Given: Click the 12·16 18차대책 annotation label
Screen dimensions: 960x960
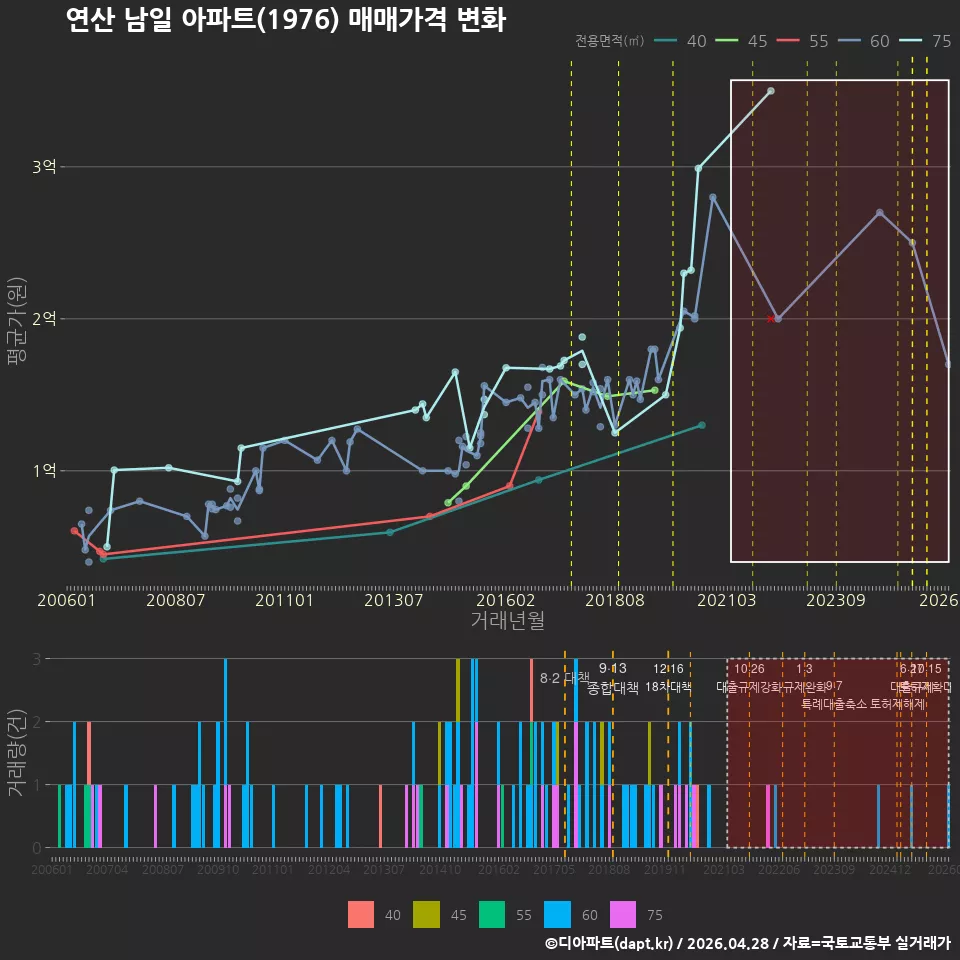Looking at the screenshot, I should [x=668, y=678].
